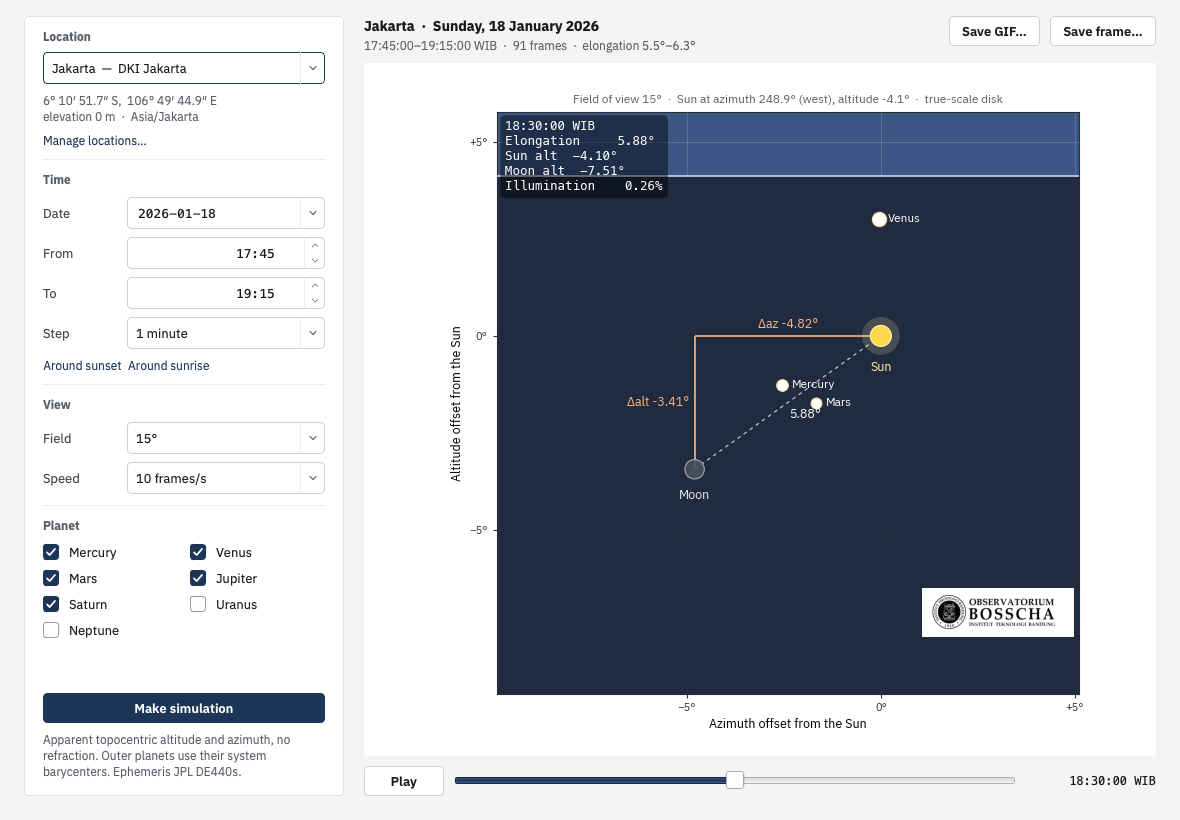Viewport: 1180px width, 820px height.
Task: Click the Save GIF... button
Action: tap(994, 31)
